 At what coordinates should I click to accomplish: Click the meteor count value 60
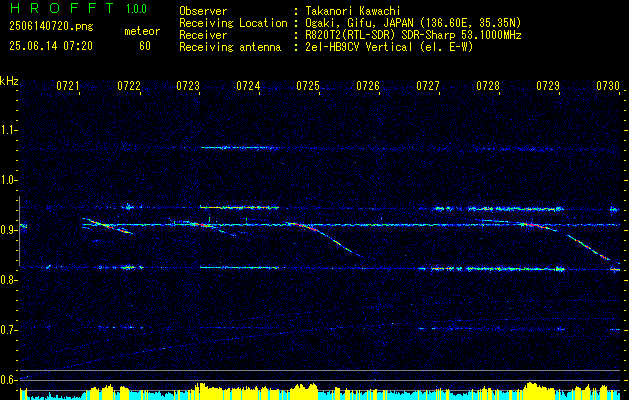point(145,46)
